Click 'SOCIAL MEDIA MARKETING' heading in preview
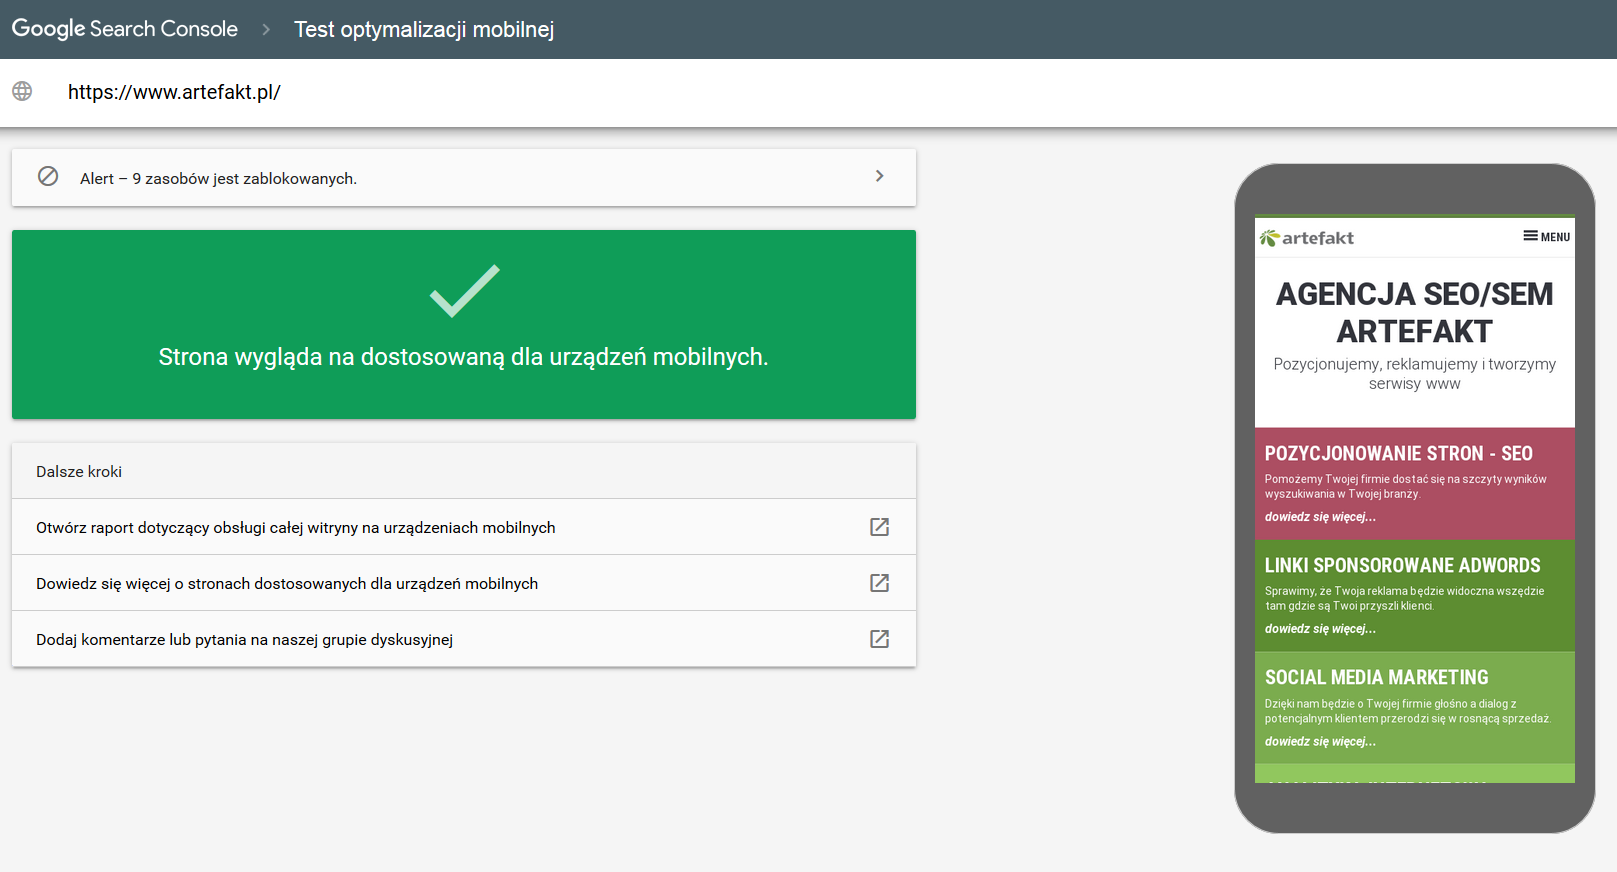The height and width of the screenshot is (872, 1617). (x=1376, y=677)
